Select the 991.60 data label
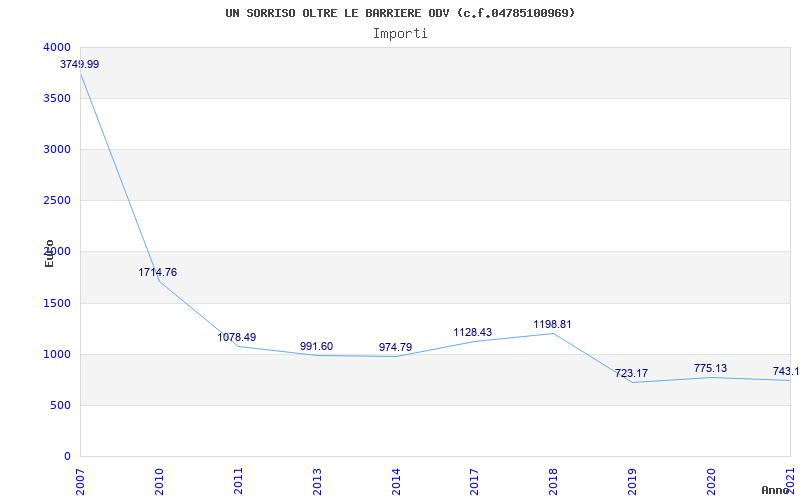The width and height of the screenshot is (800, 500). click(x=316, y=346)
